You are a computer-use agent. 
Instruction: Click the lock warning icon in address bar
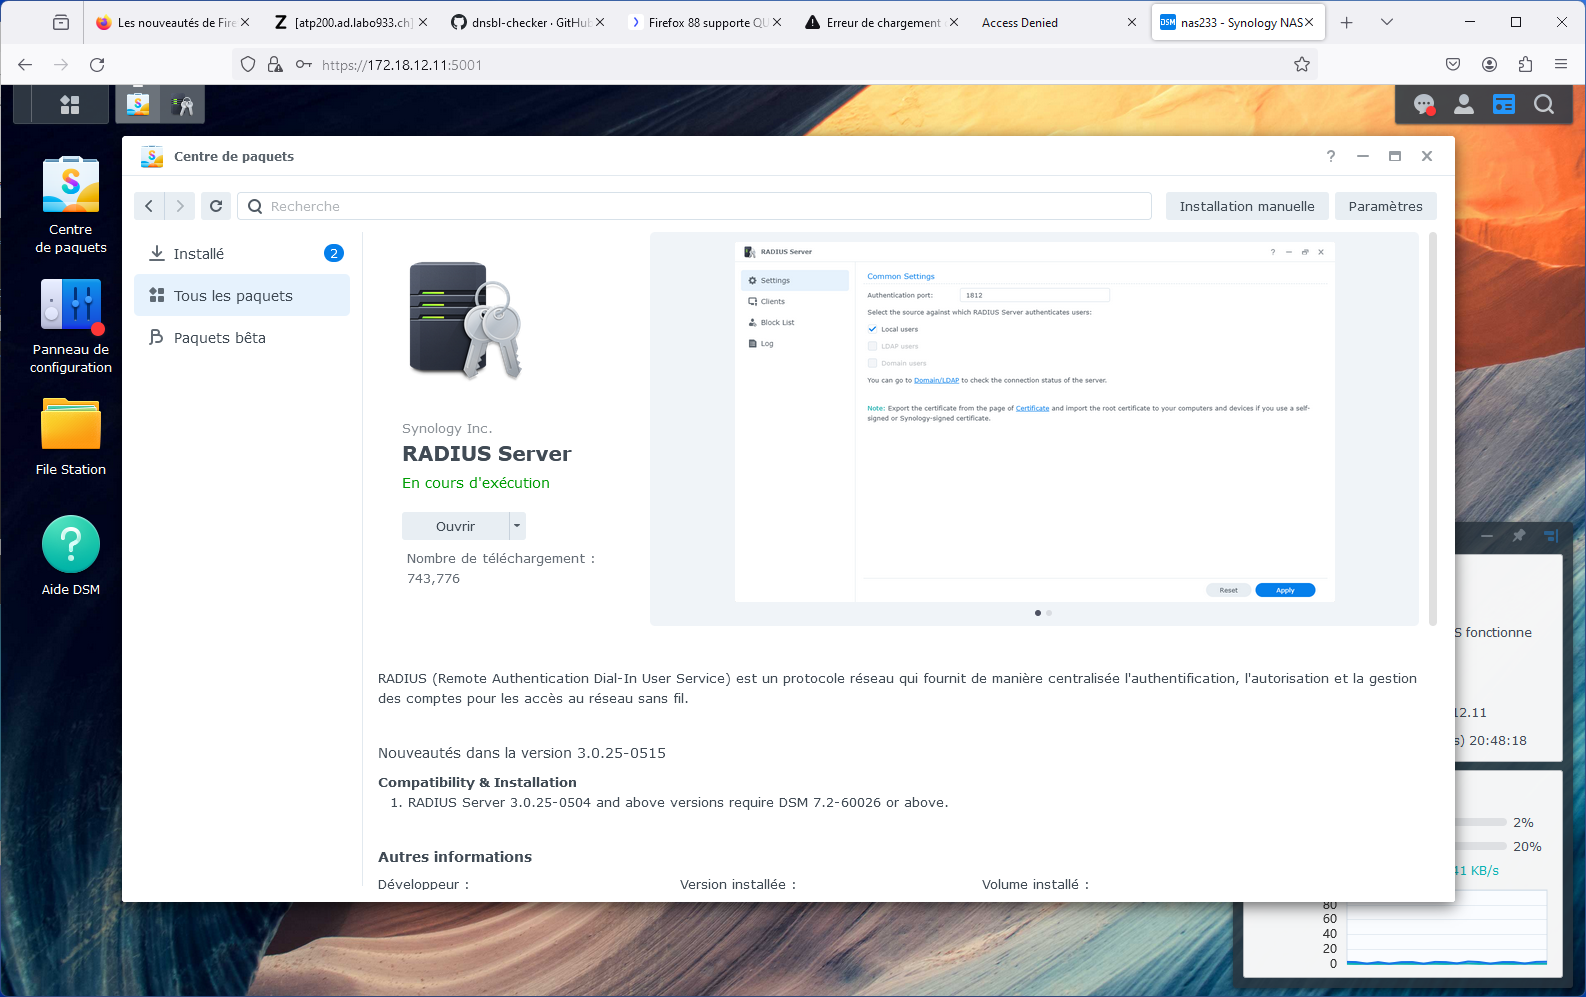tap(275, 65)
